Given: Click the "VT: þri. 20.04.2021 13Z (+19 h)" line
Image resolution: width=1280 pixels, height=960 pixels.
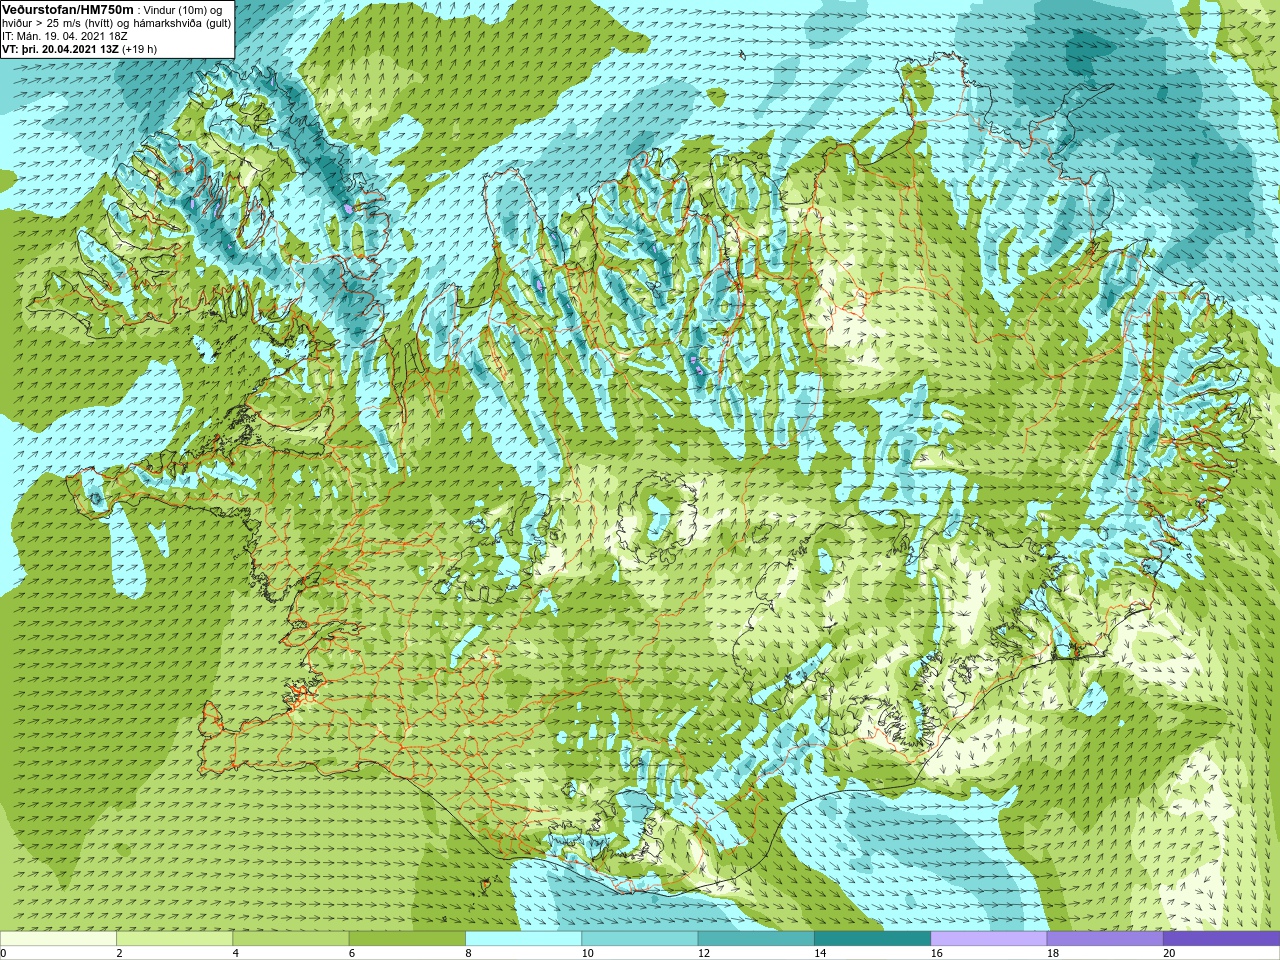Looking at the screenshot, I should click(x=79, y=49).
